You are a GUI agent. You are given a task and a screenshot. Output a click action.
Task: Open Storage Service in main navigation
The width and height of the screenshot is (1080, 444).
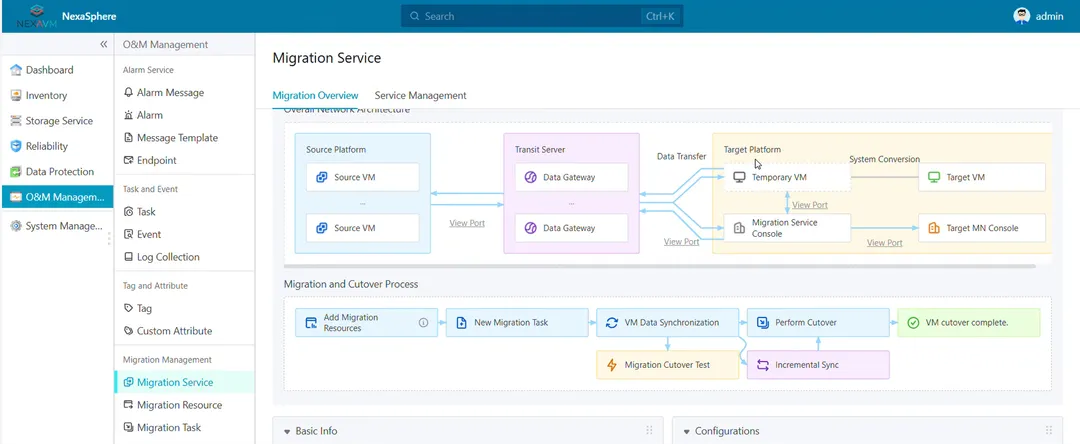[56, 121]
